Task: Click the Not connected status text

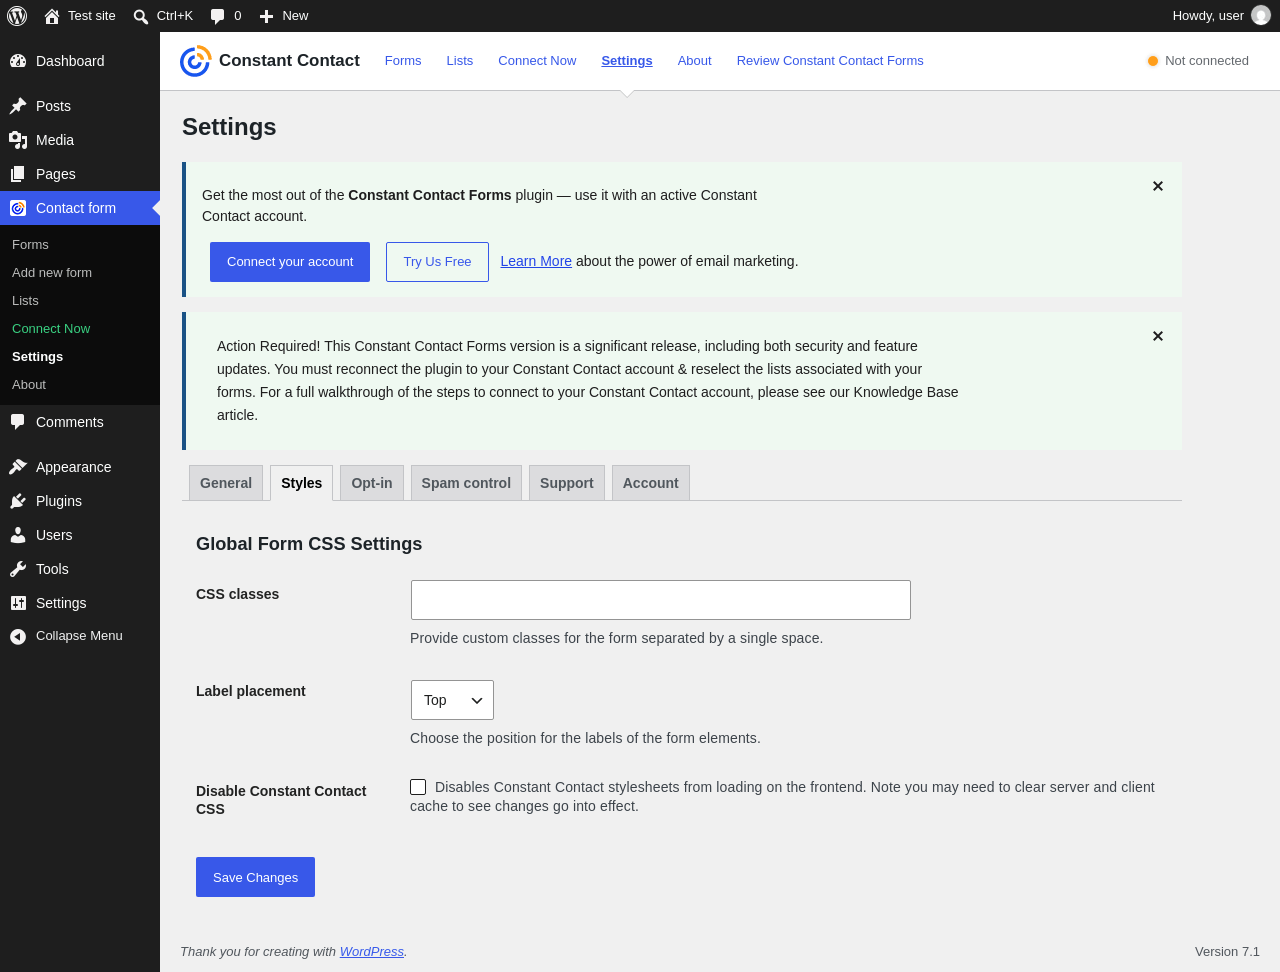Action: click(x=1207, y=61)
